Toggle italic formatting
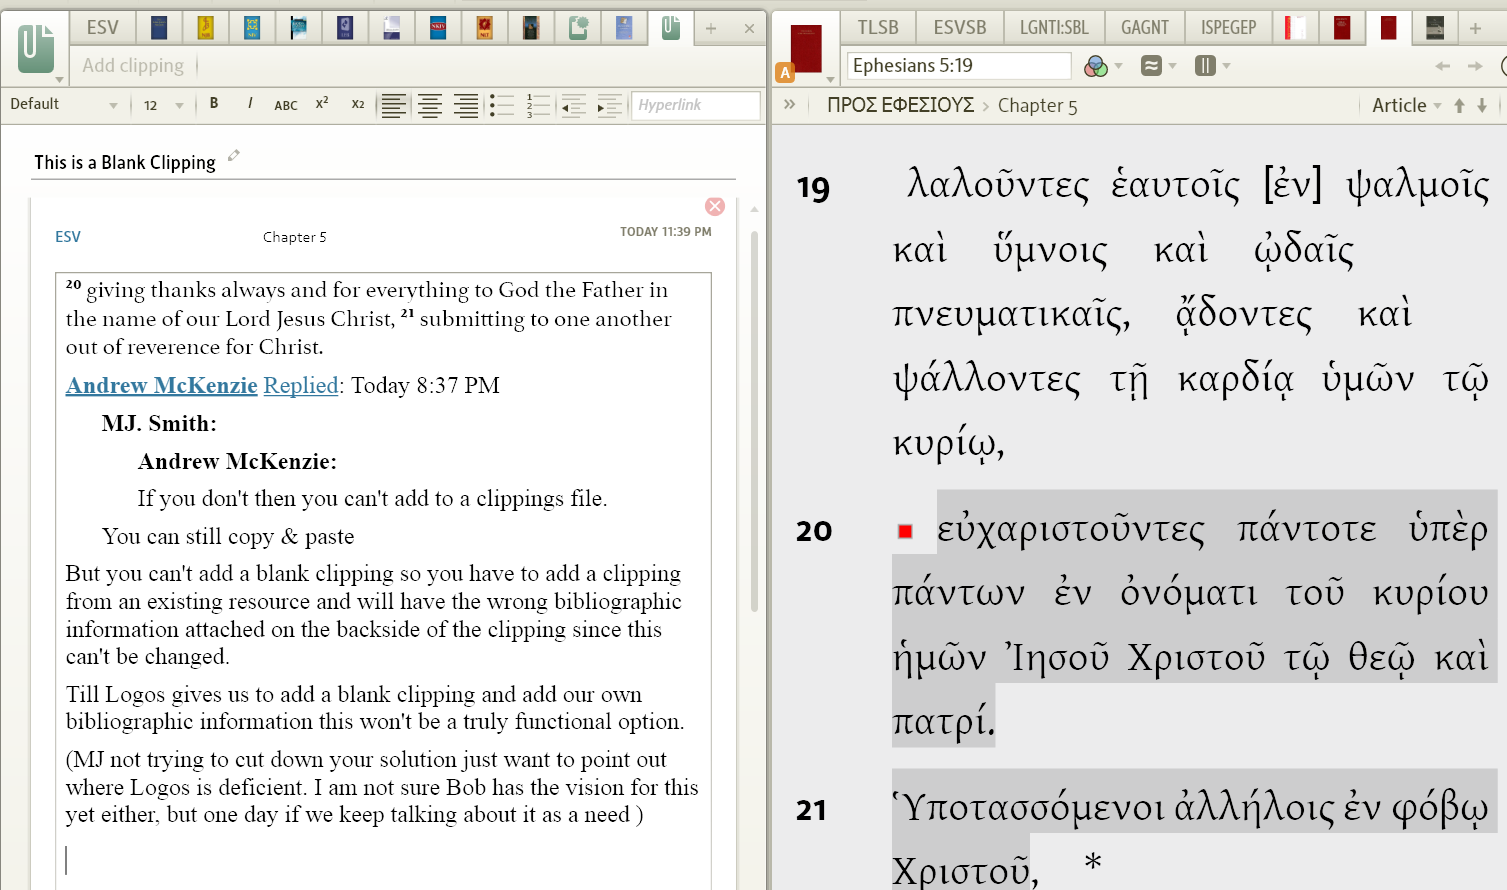This screenshot has width=1507, height=890. (x=250, y=104)
